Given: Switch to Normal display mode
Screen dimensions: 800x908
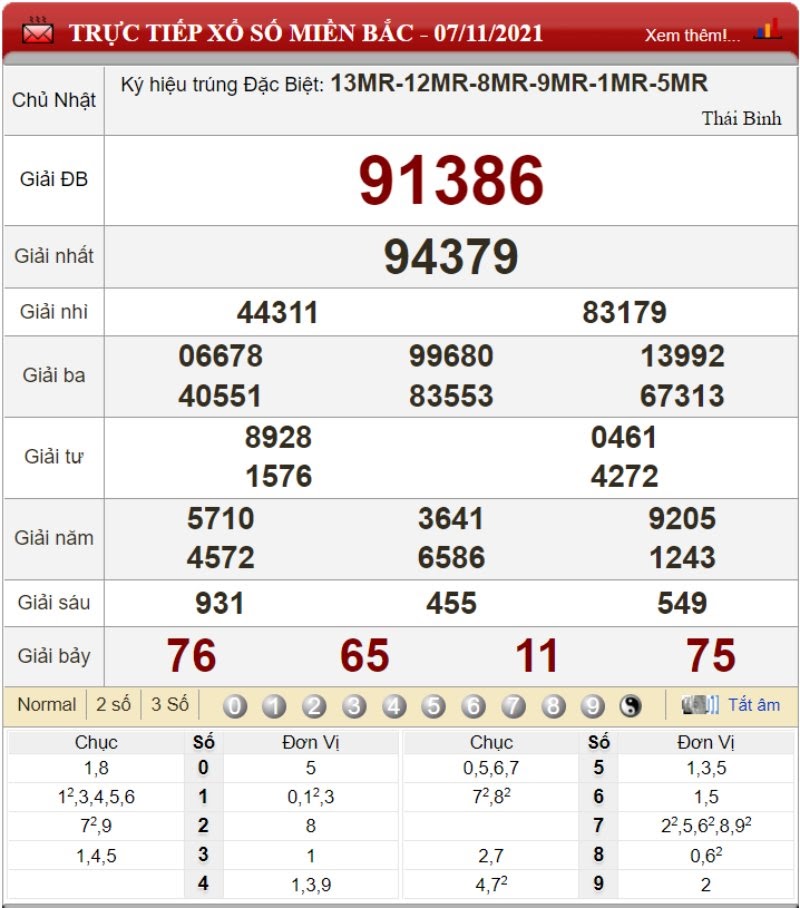Looking at the screenshot, I should (47, 705).
